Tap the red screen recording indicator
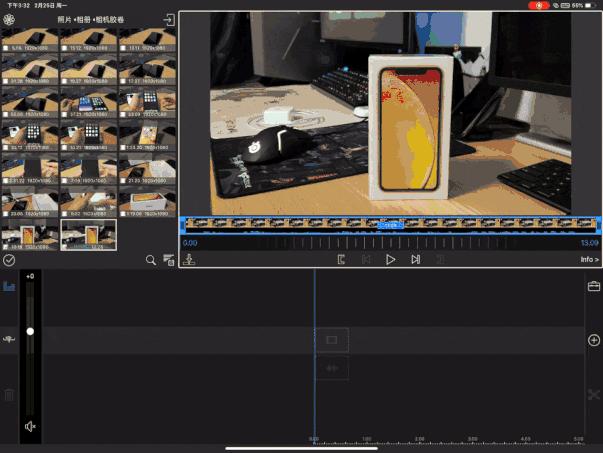This screenshot has width=603, height=453. point(539,5)
